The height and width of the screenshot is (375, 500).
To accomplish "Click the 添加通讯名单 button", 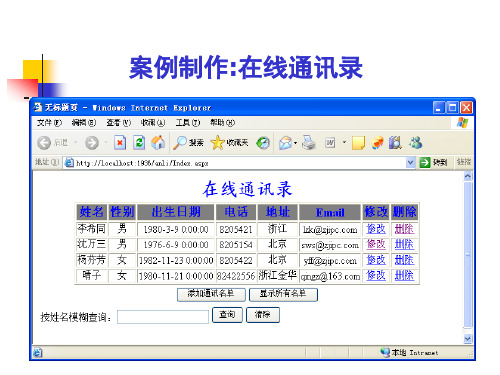I will 211,295.
